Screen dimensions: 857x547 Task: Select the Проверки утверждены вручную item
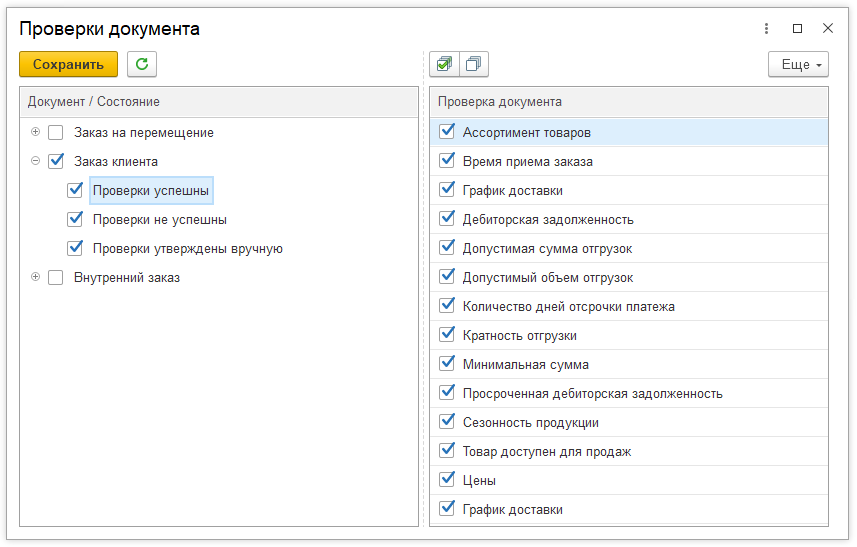188,248
